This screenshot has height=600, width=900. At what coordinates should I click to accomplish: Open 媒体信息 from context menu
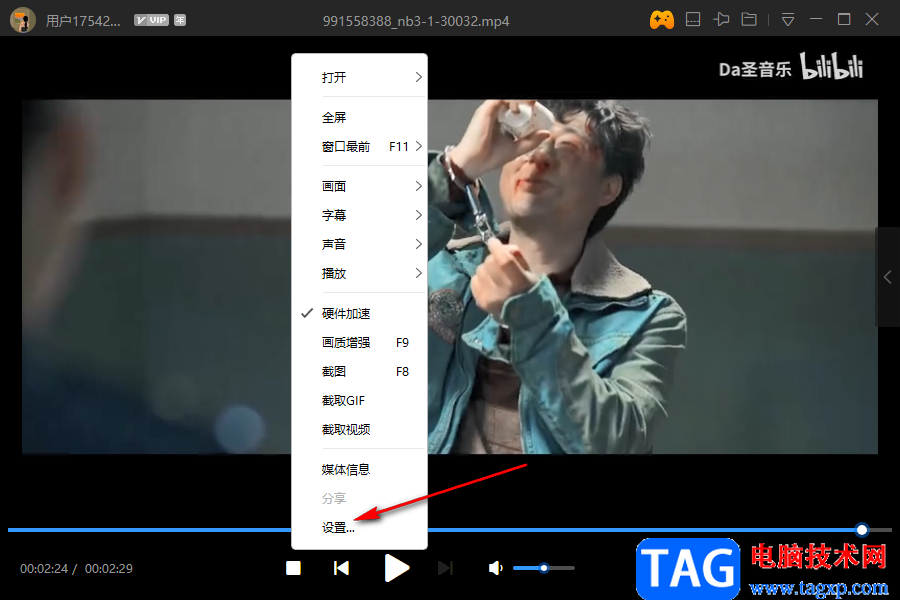click(359, 470)
